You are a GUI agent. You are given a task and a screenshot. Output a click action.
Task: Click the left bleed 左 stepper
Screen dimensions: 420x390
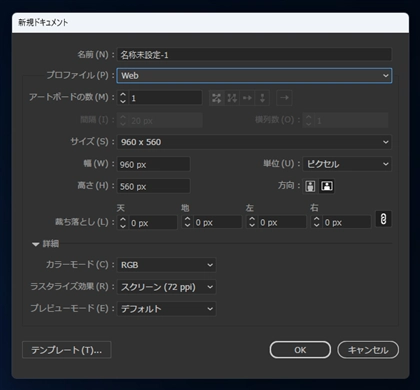[252, 222]
